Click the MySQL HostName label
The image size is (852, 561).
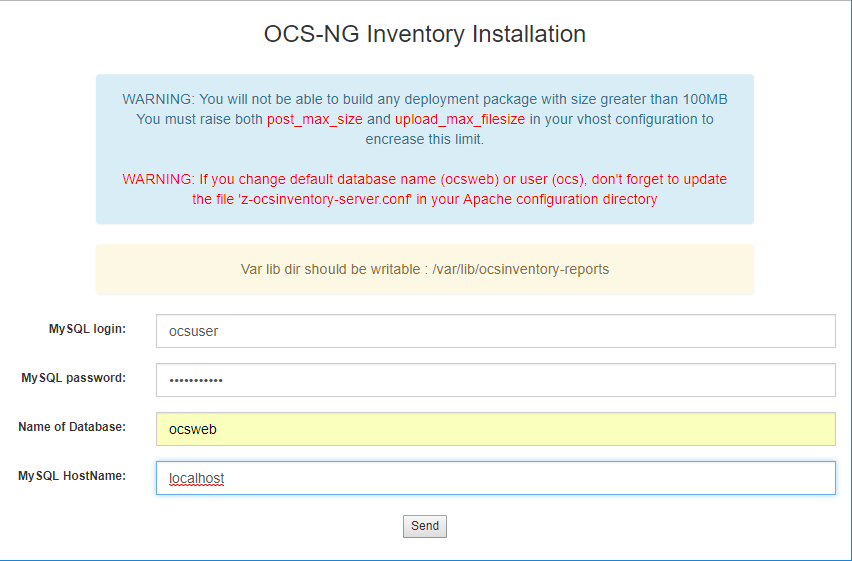tap(72, 476)
